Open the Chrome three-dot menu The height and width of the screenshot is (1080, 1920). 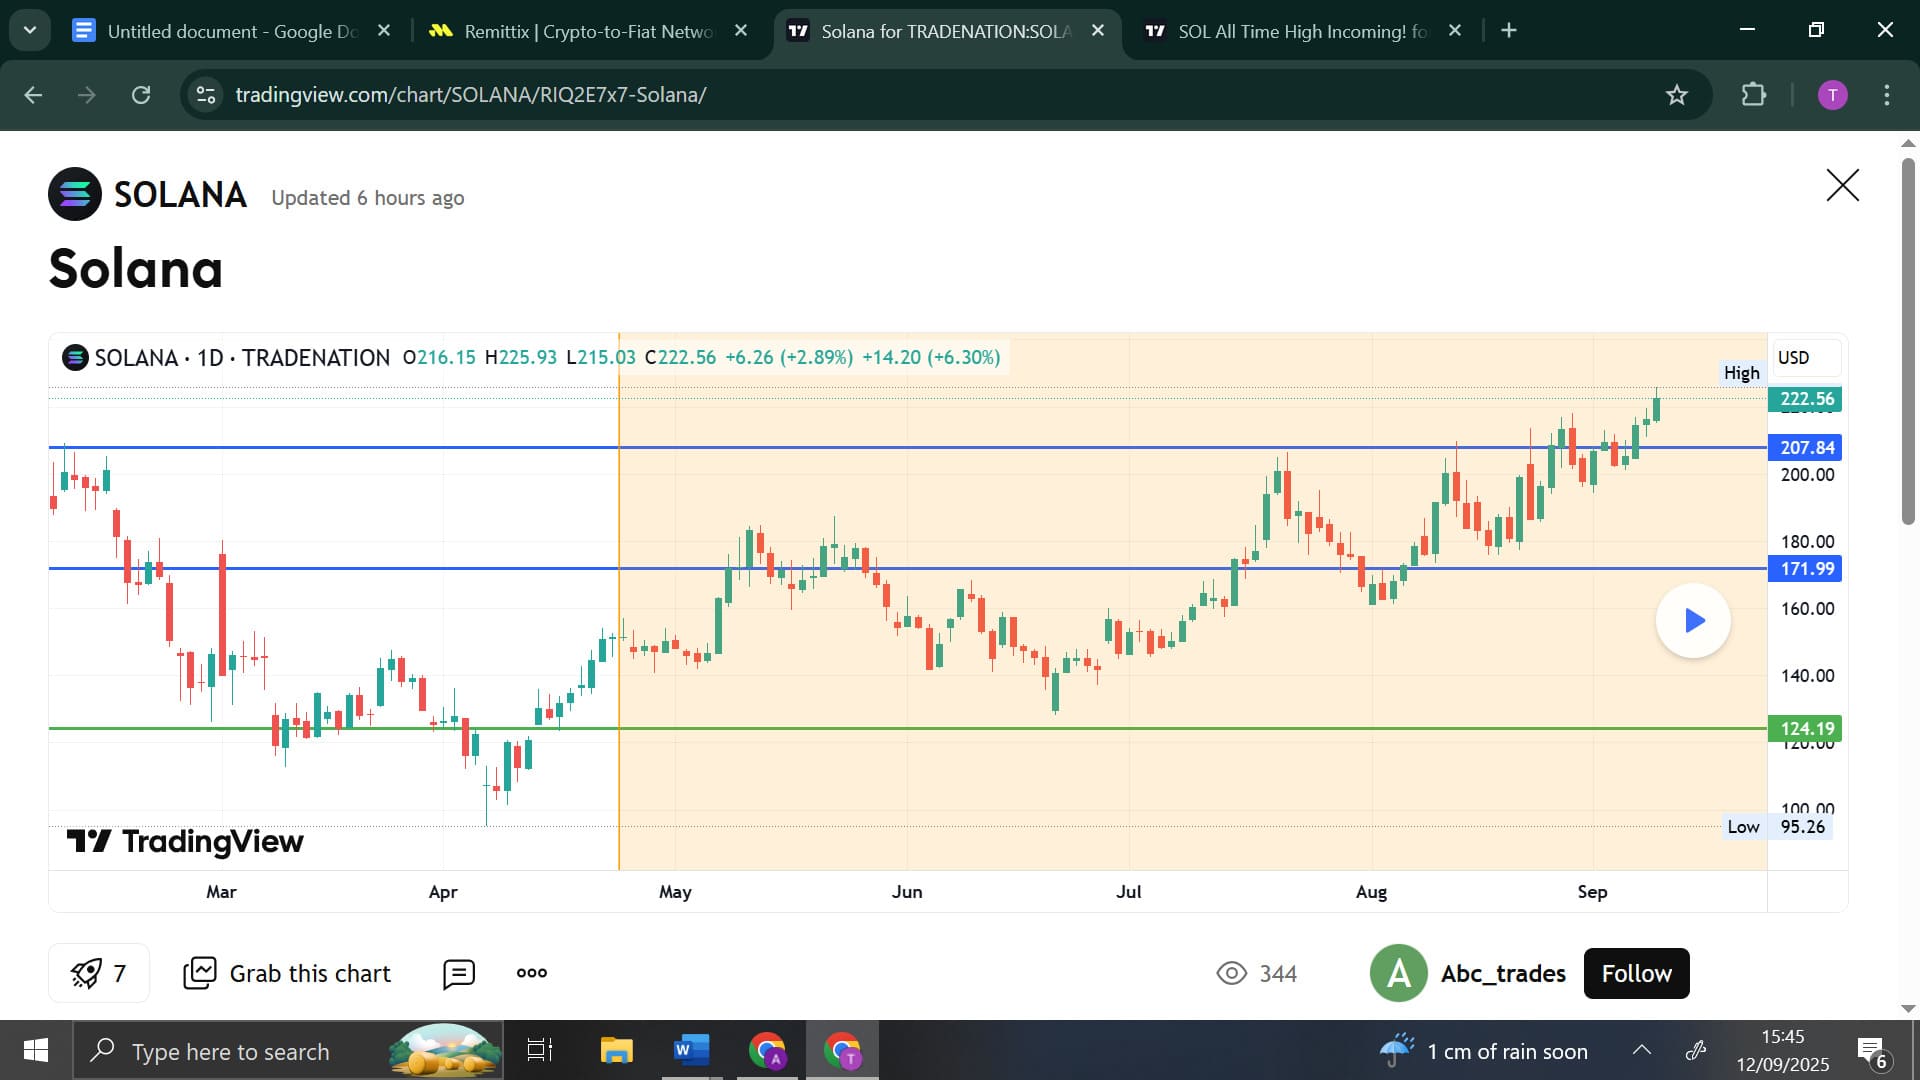click(x=1887, y=95)
